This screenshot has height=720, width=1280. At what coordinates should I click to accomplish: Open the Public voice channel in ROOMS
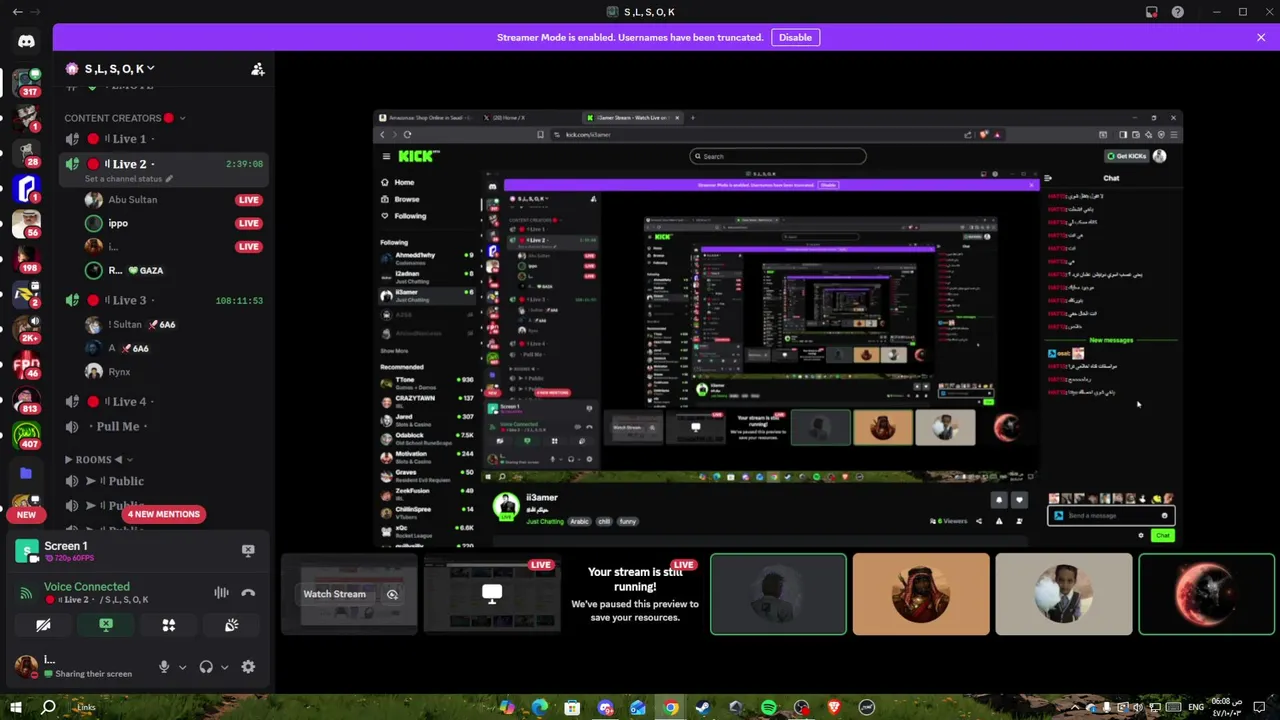pos(165,481)
